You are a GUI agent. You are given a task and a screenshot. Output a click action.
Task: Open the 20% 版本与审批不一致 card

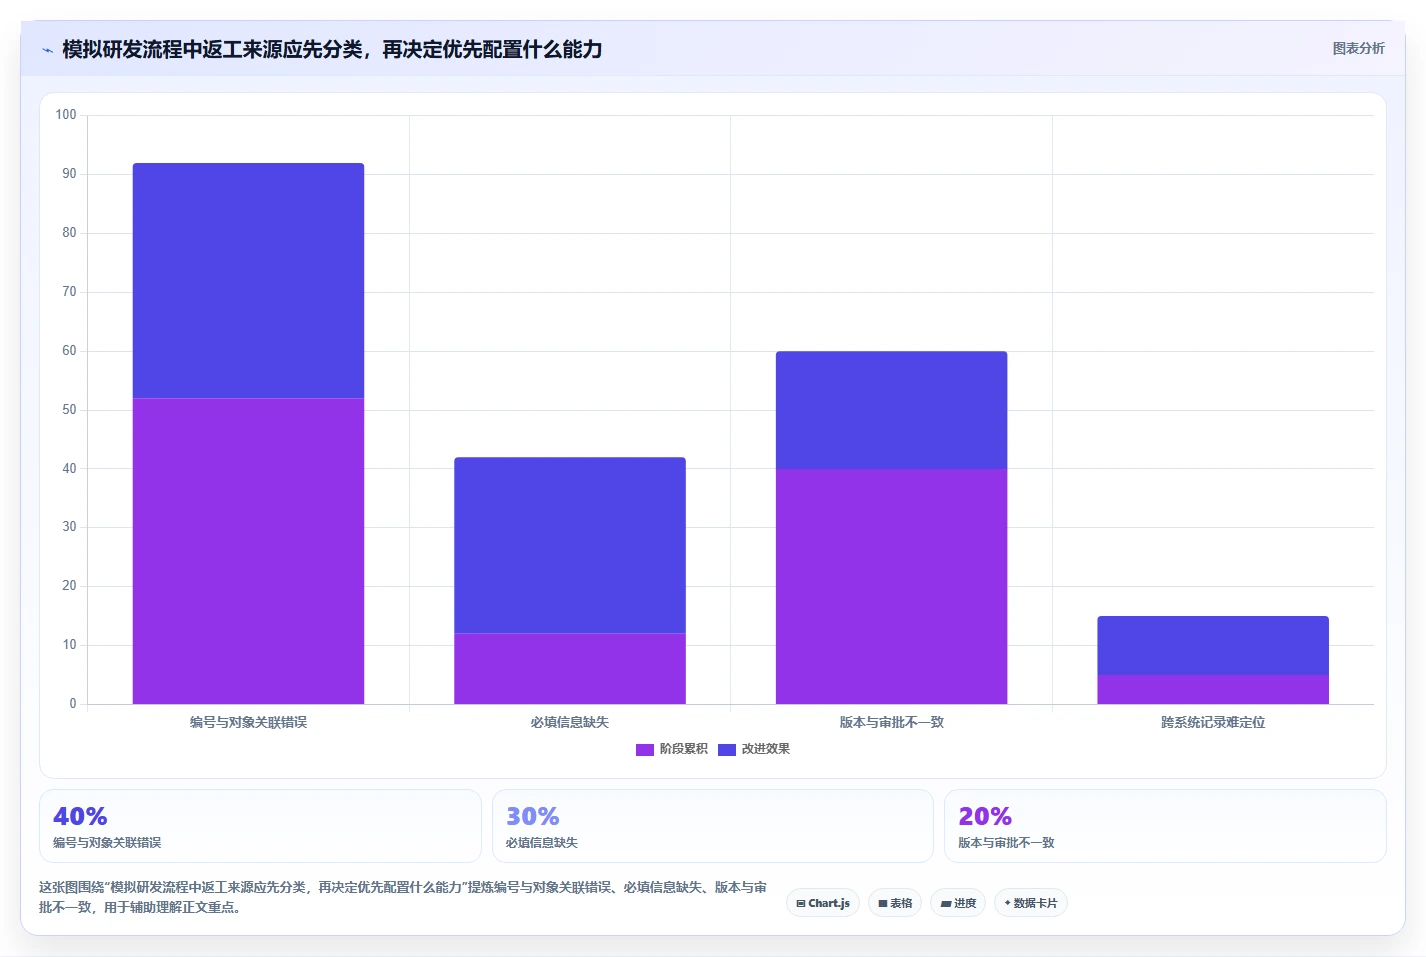(x=1165, y=826)
